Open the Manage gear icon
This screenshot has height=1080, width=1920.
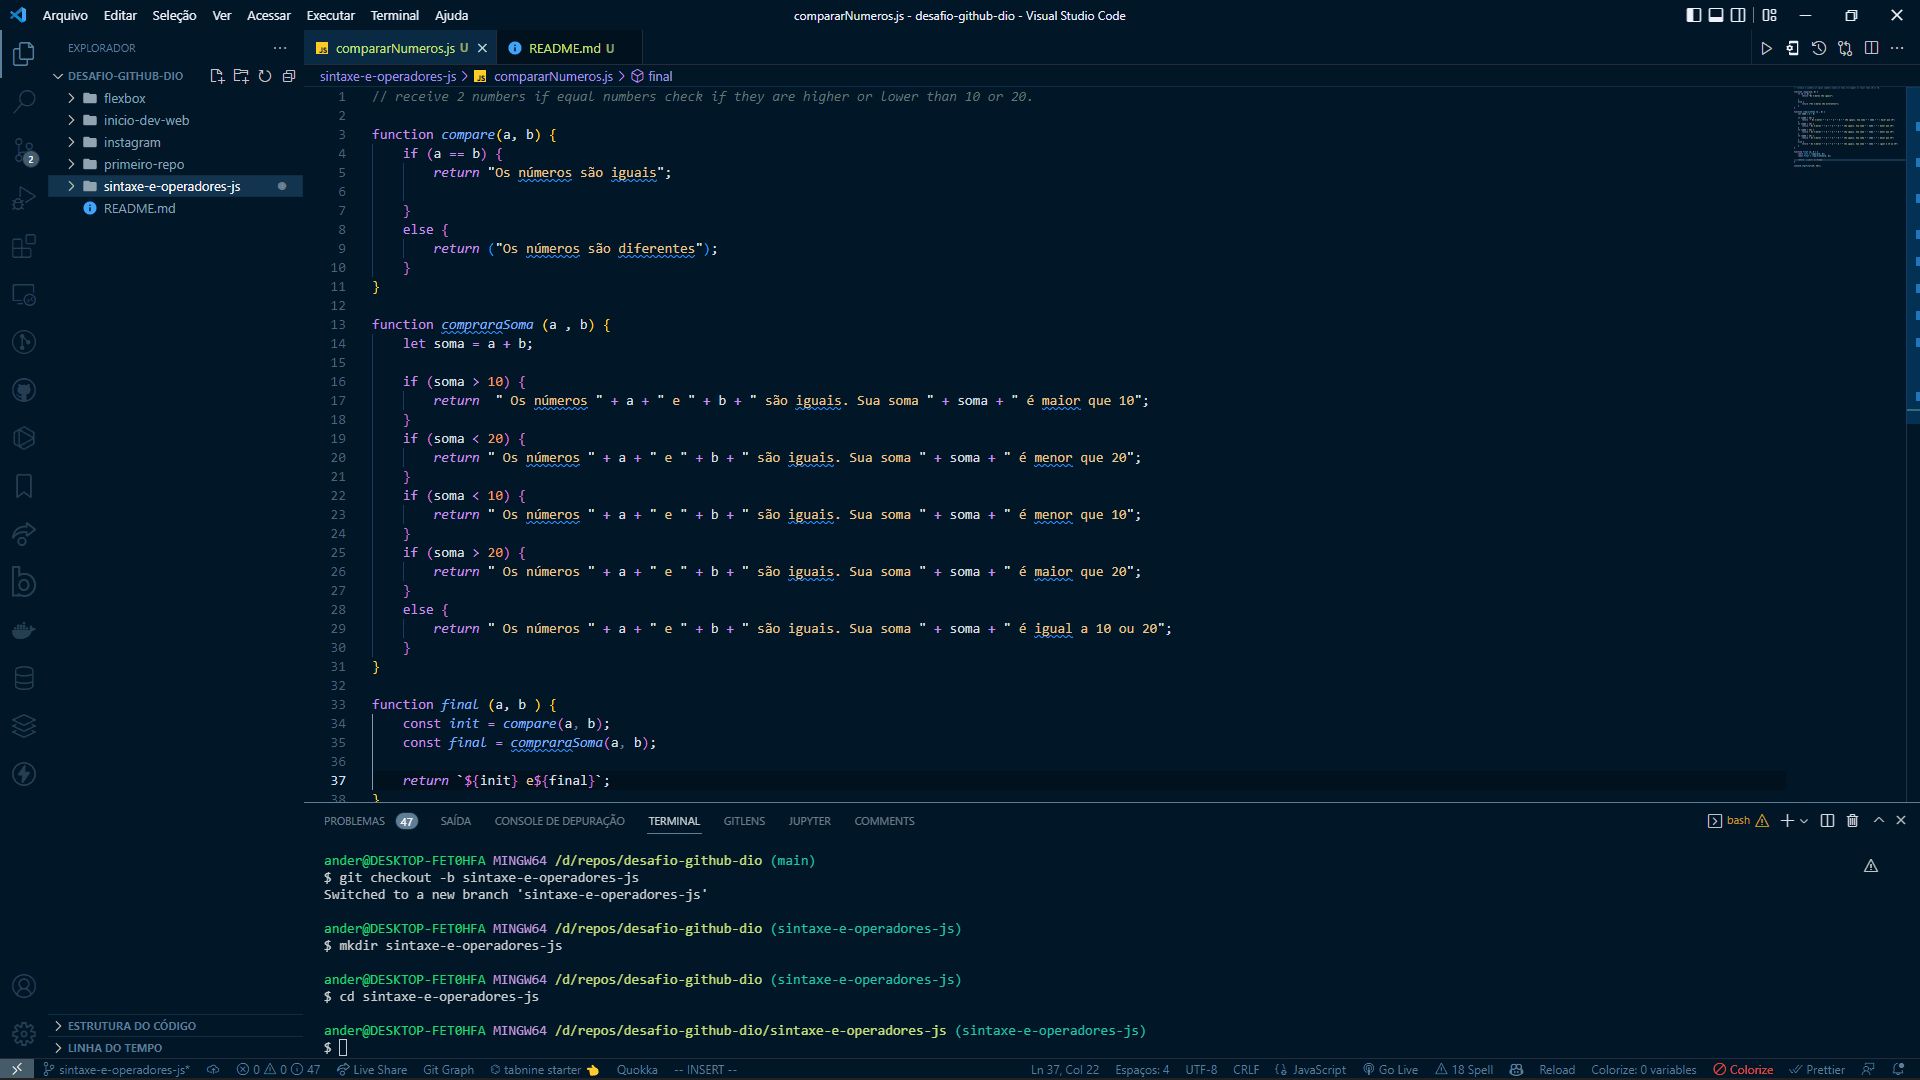(x=24, y=1034)
